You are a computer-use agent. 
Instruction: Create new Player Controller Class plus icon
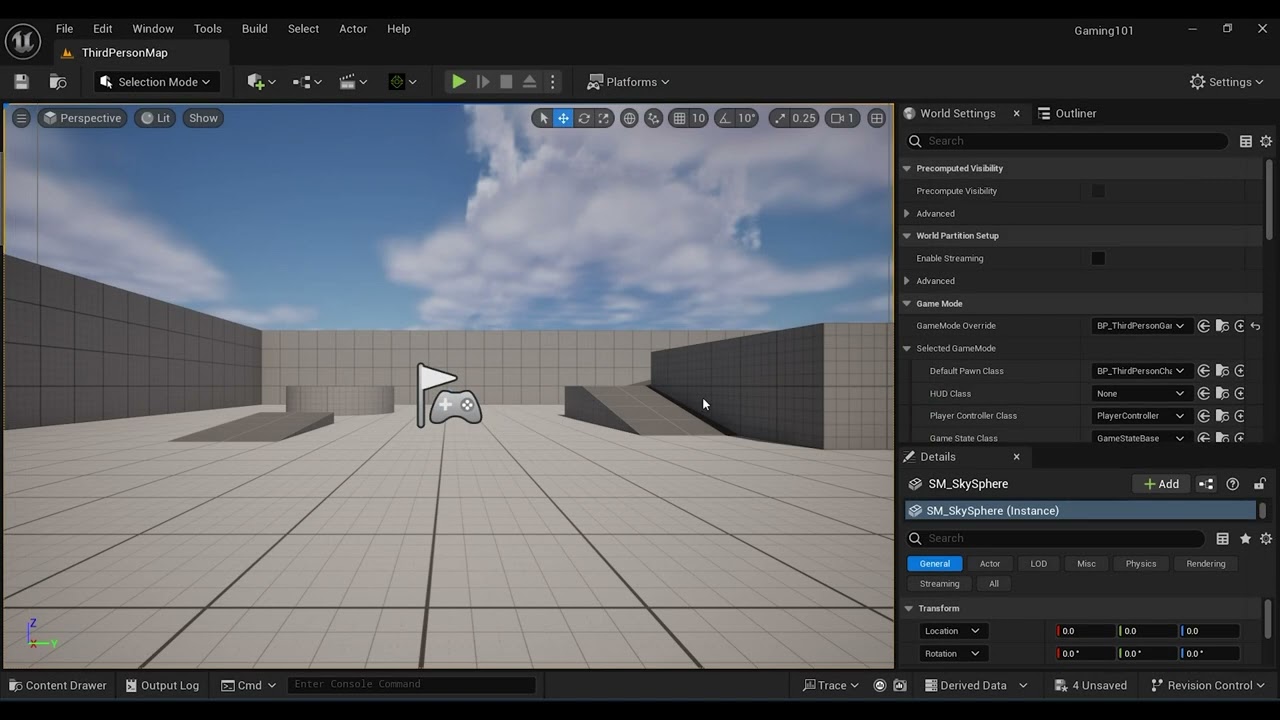[1240, 416]
